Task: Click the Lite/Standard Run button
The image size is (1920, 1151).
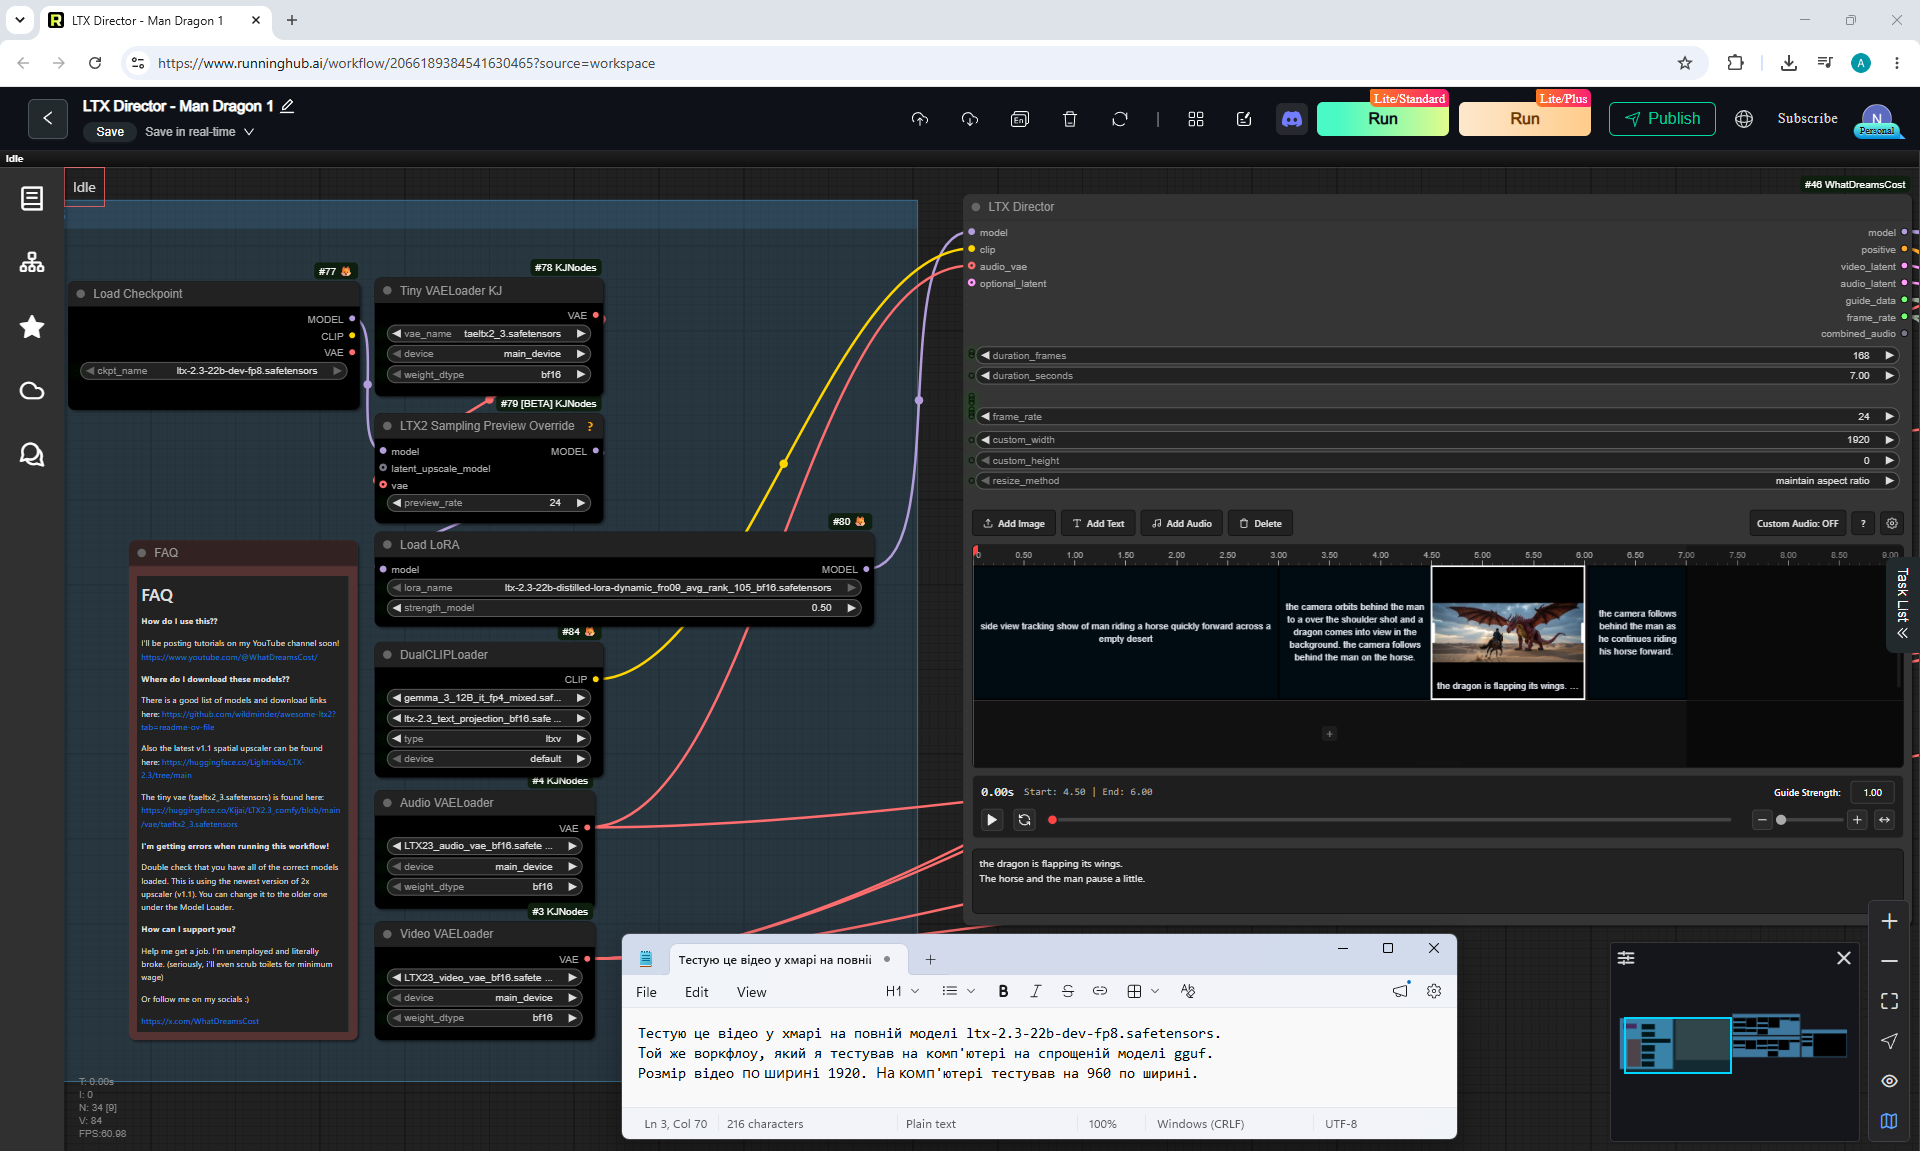Action: (x=1383, y=119)
